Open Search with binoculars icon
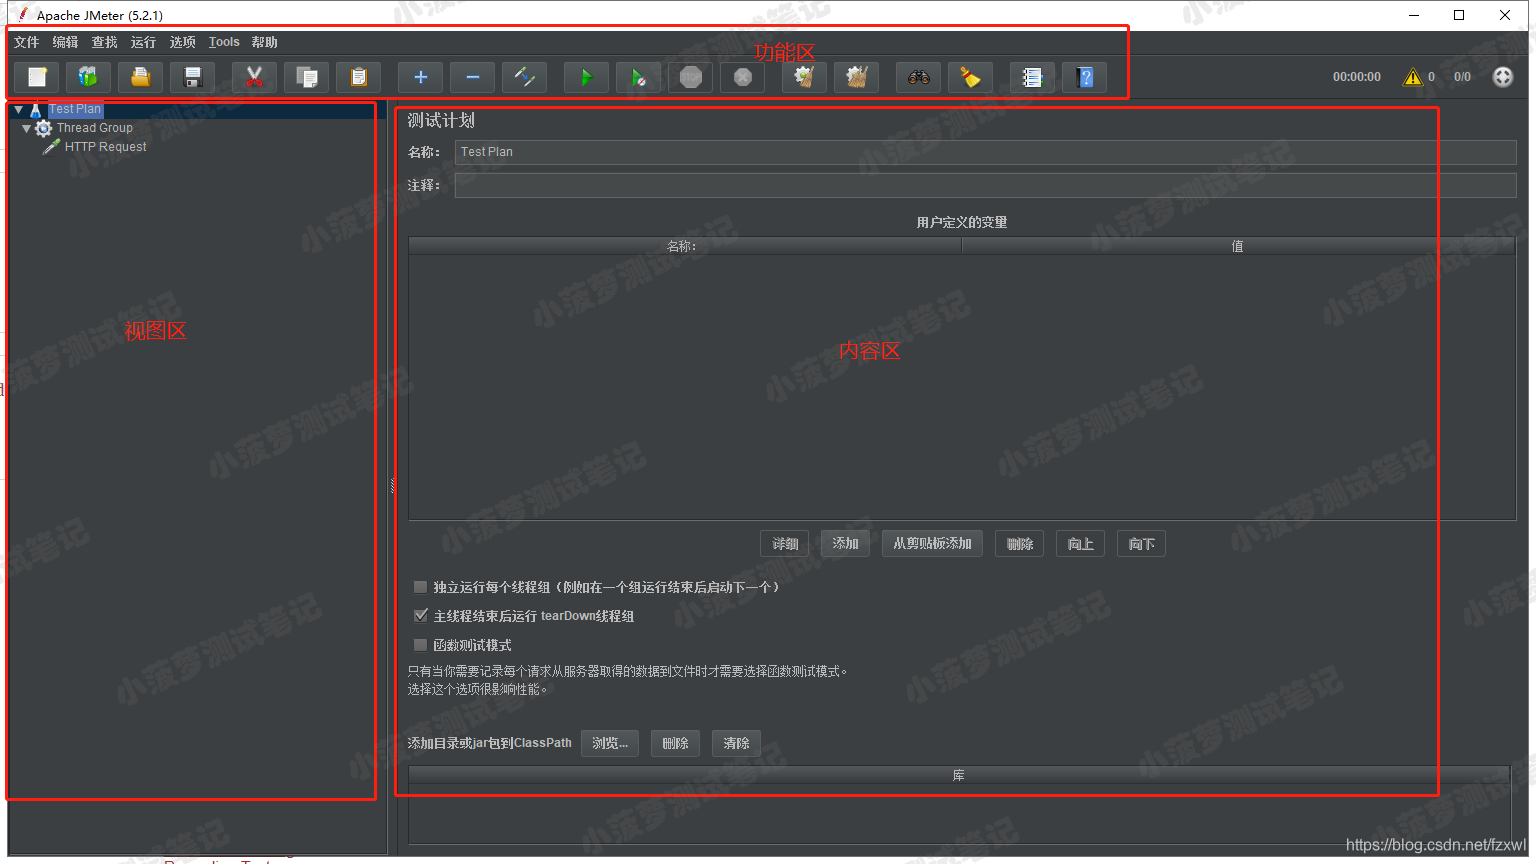 pyautogui.click(x=919, y=77)
